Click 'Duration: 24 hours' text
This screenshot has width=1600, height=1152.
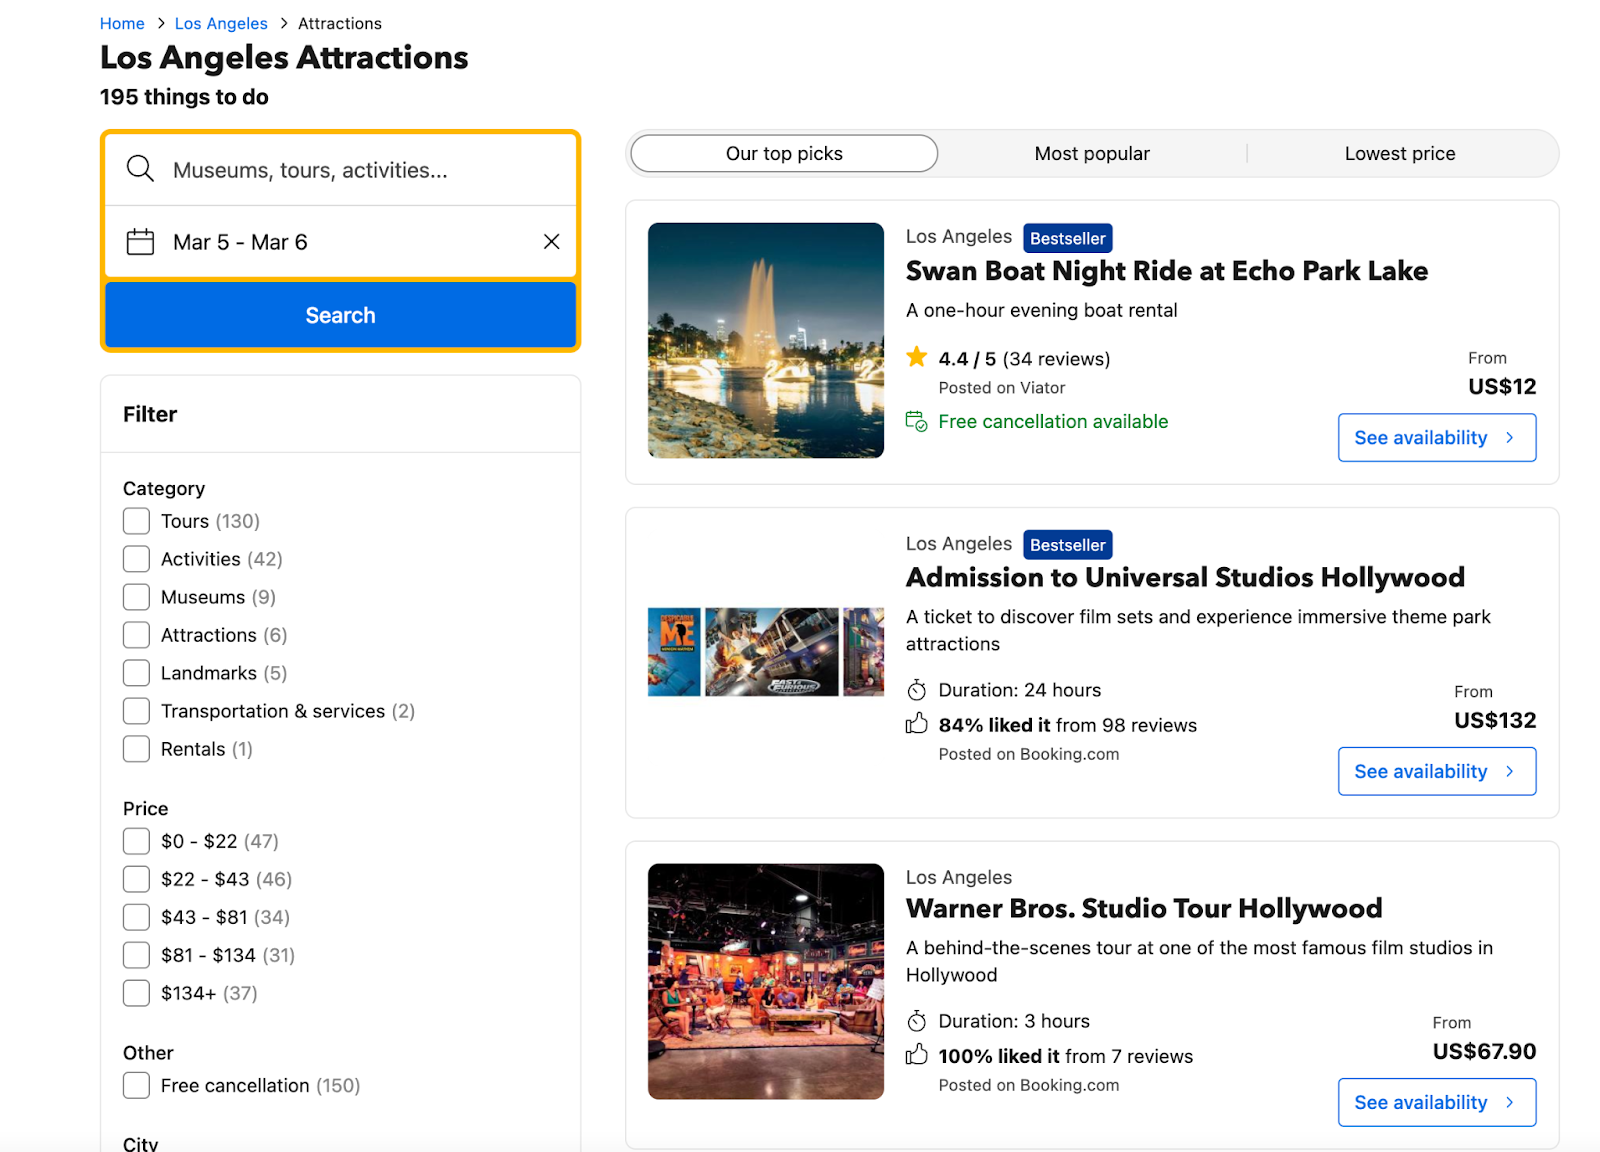(x=1019, y=690)
